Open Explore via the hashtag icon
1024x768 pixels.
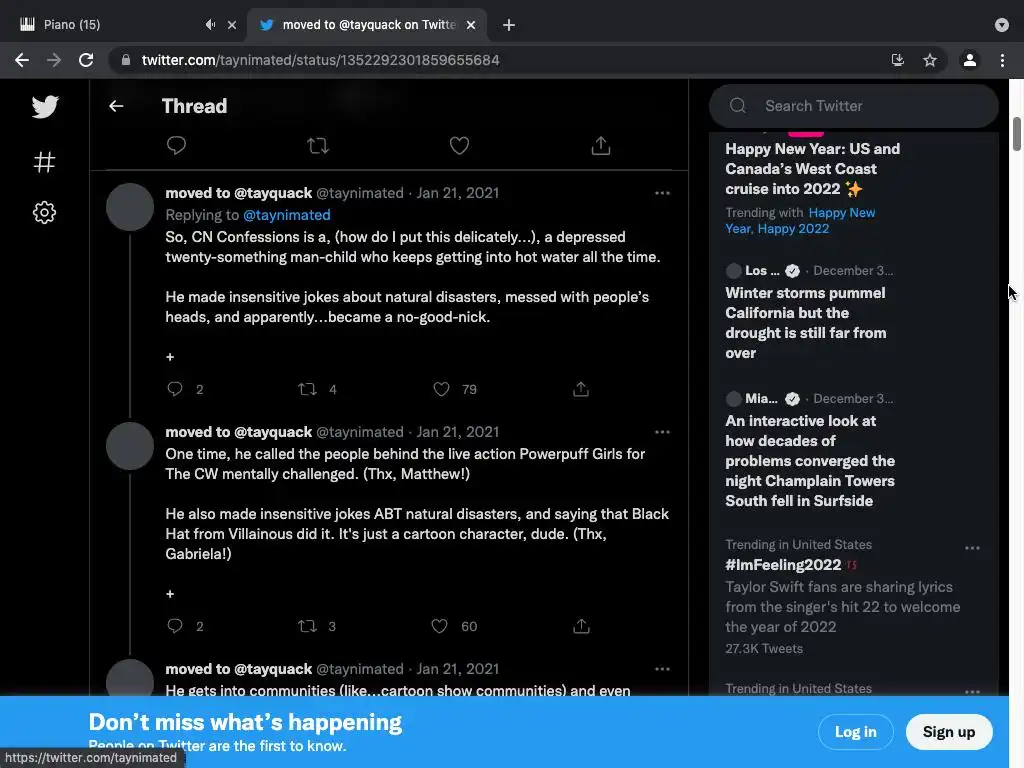coord(44,161)
